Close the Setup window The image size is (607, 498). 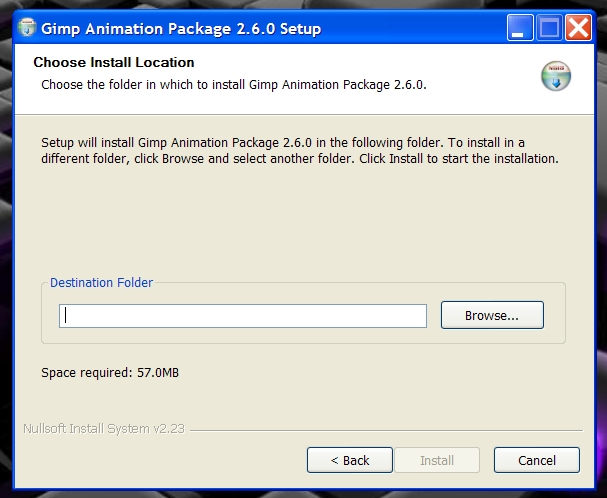(578, 28)
